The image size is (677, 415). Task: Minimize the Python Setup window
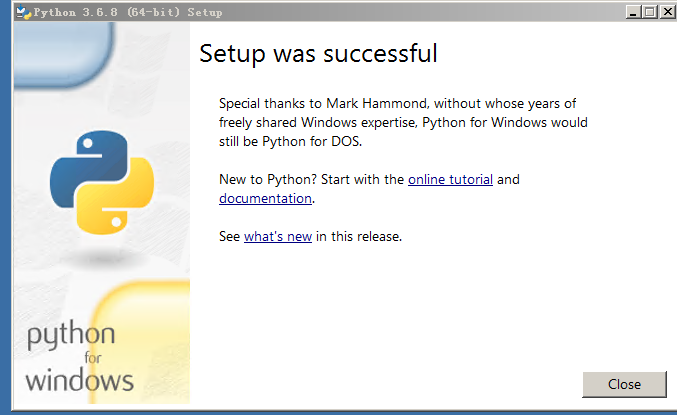click(x=633, y=12)
